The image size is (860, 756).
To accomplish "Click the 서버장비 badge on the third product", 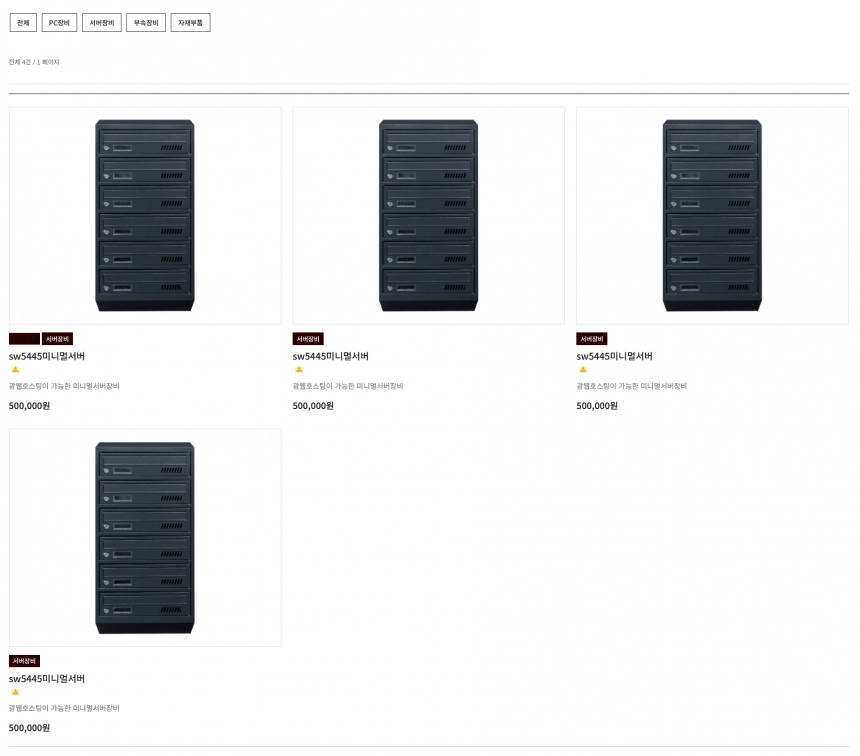I will (592, 338).
